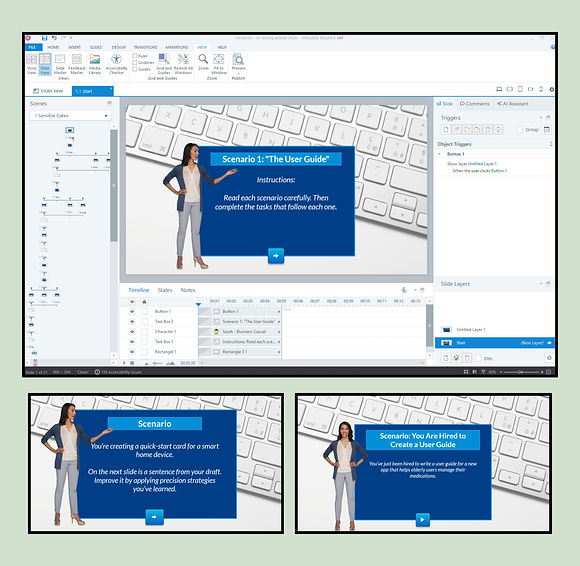Open the SLIDES ribbon tab

pyautogui.click(x=96, y=47)
